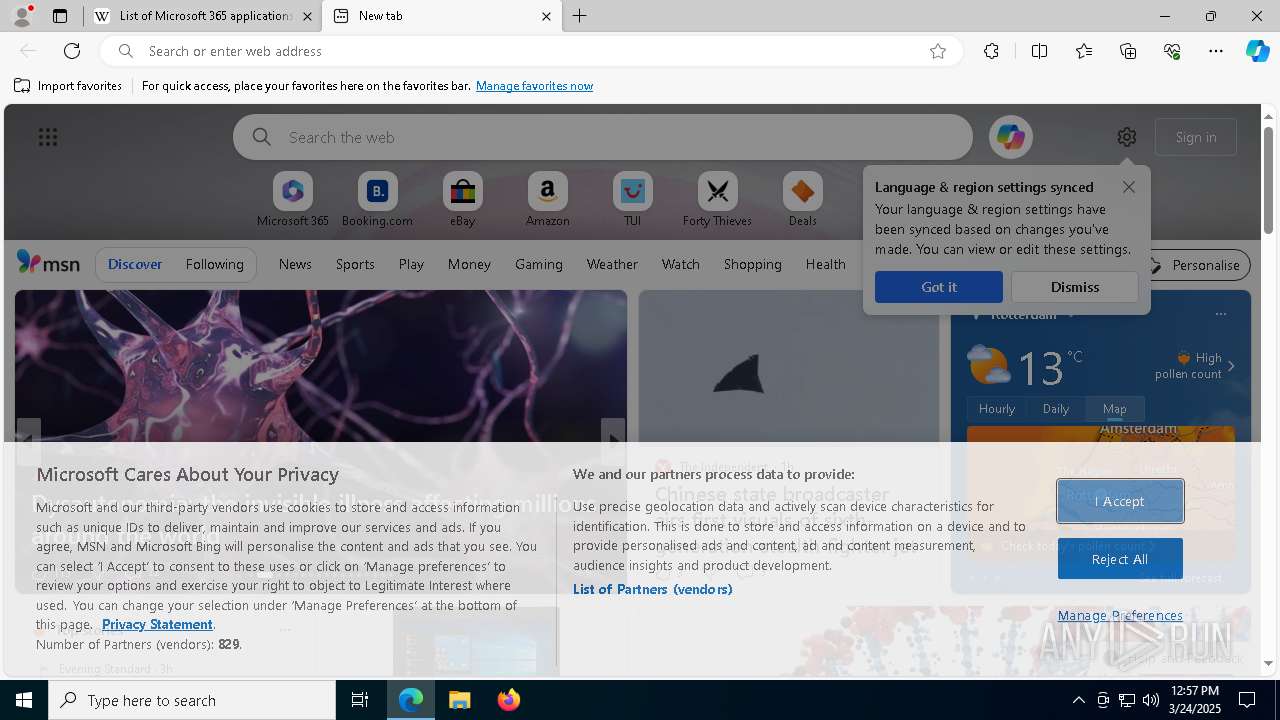The width and height of the screenshot is (1280, 720).
Task: Open Browser essentials
Action: coord(1172,51)
